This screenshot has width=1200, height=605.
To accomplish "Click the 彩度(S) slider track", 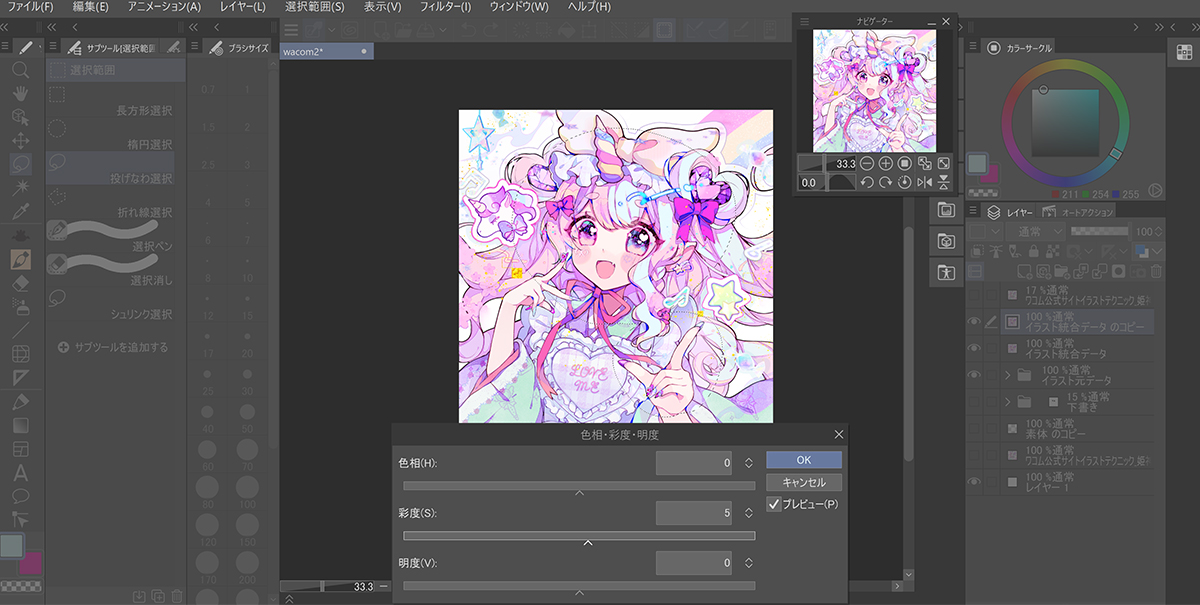I will (579, 535).
